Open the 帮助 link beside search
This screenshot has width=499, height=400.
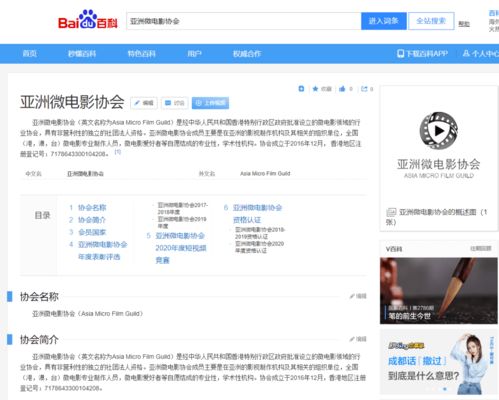point(464,24)
